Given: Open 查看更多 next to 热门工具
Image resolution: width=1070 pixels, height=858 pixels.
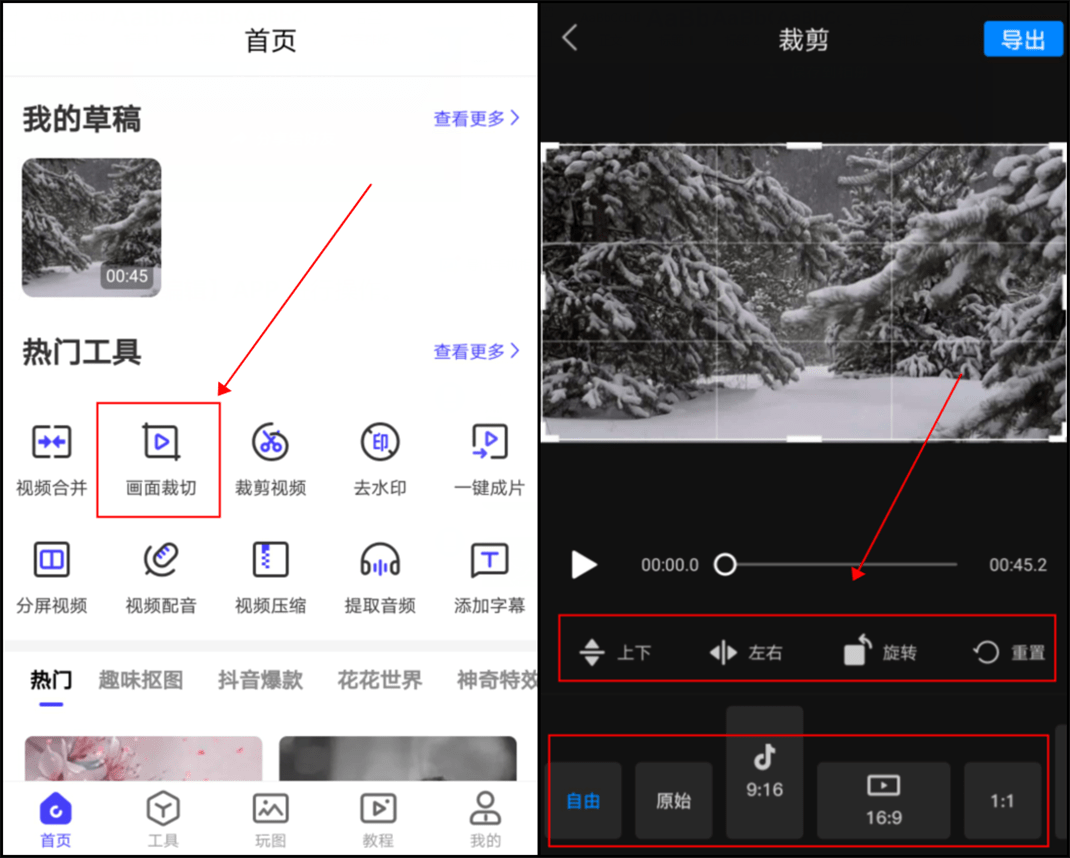Looking at the screenshot, I should (476, 352).
